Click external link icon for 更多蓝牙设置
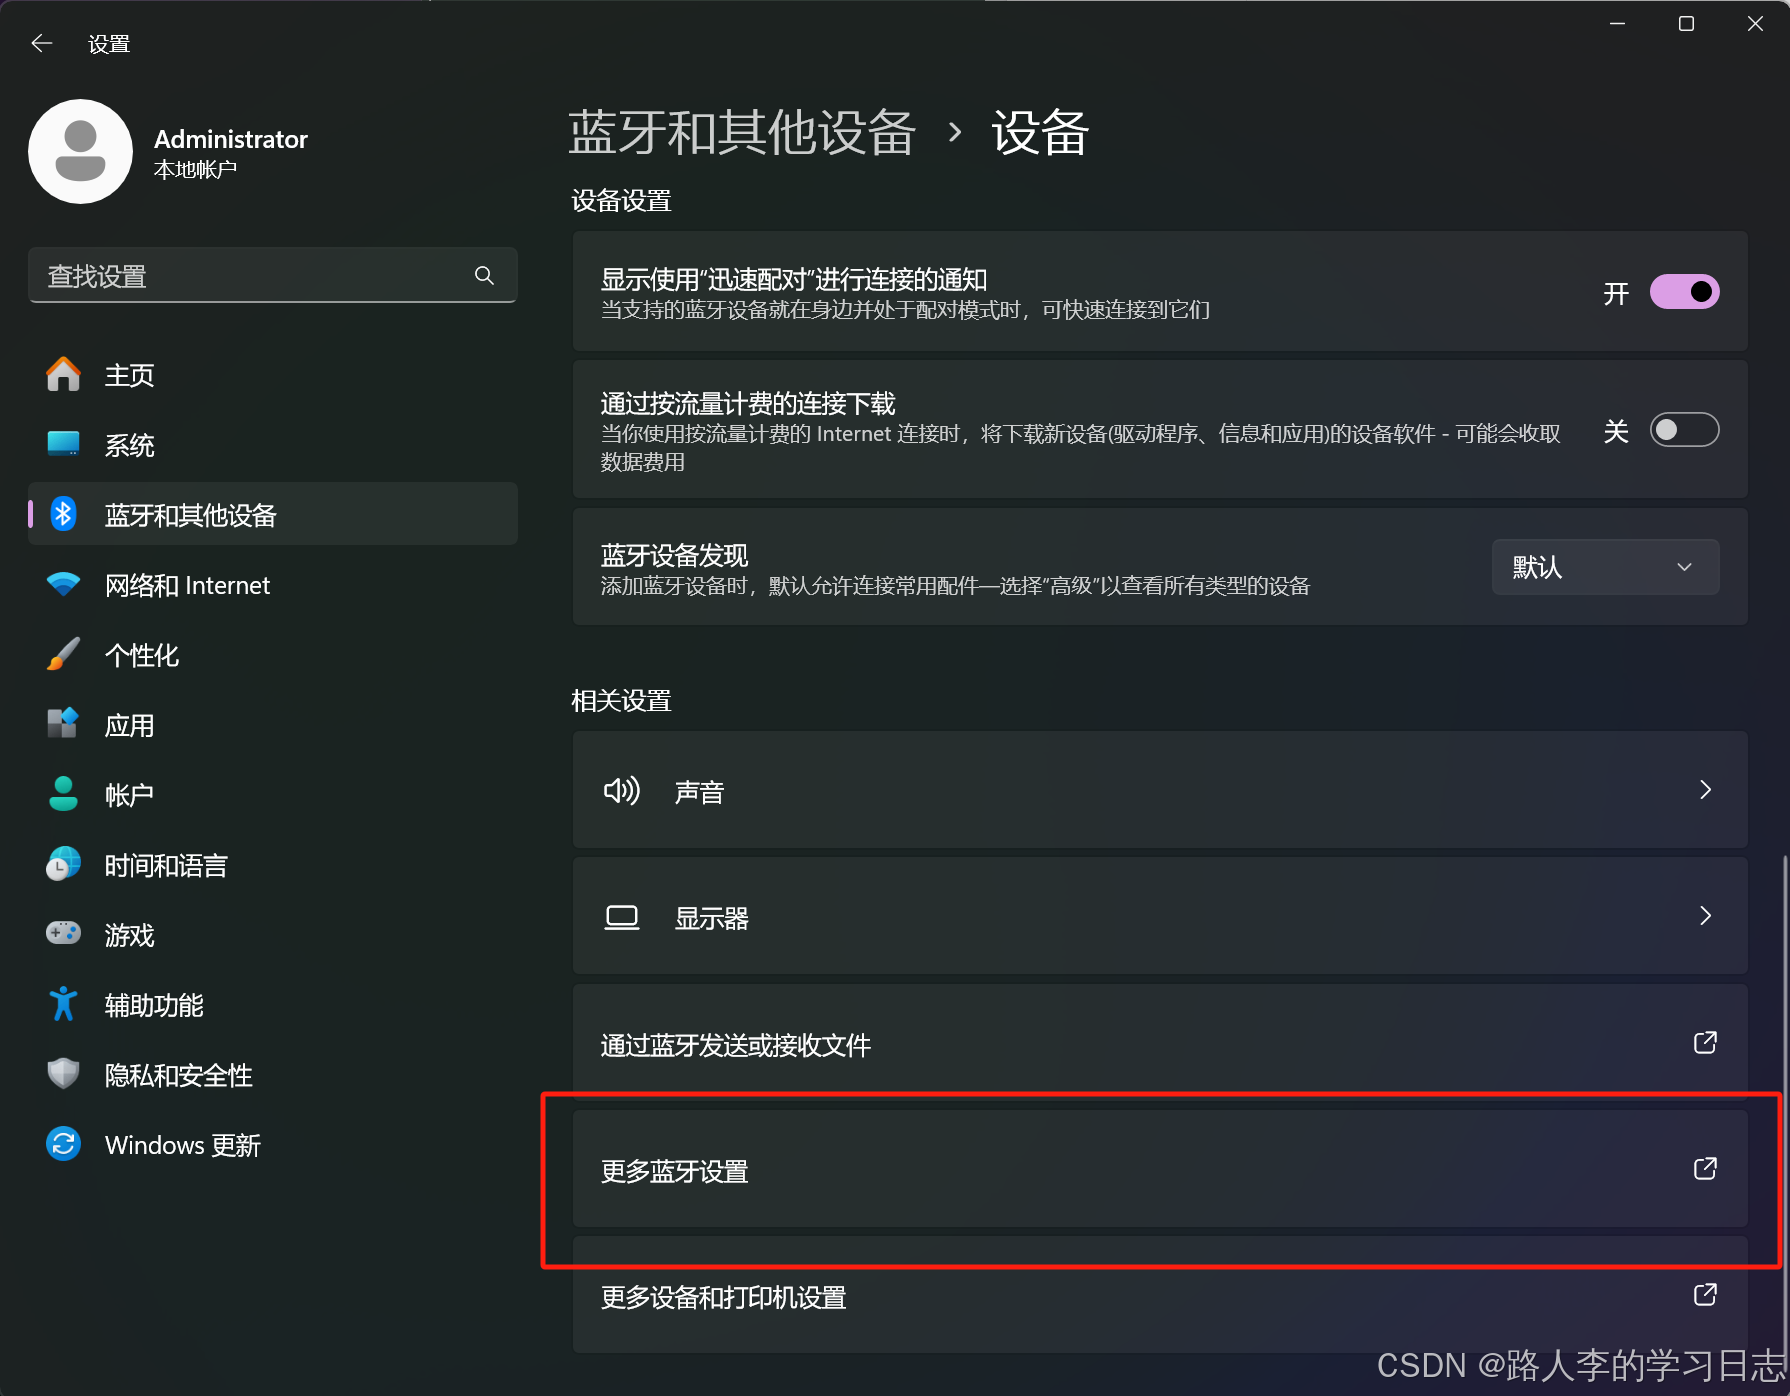1790x1396 pixels. (1705, 1169)
